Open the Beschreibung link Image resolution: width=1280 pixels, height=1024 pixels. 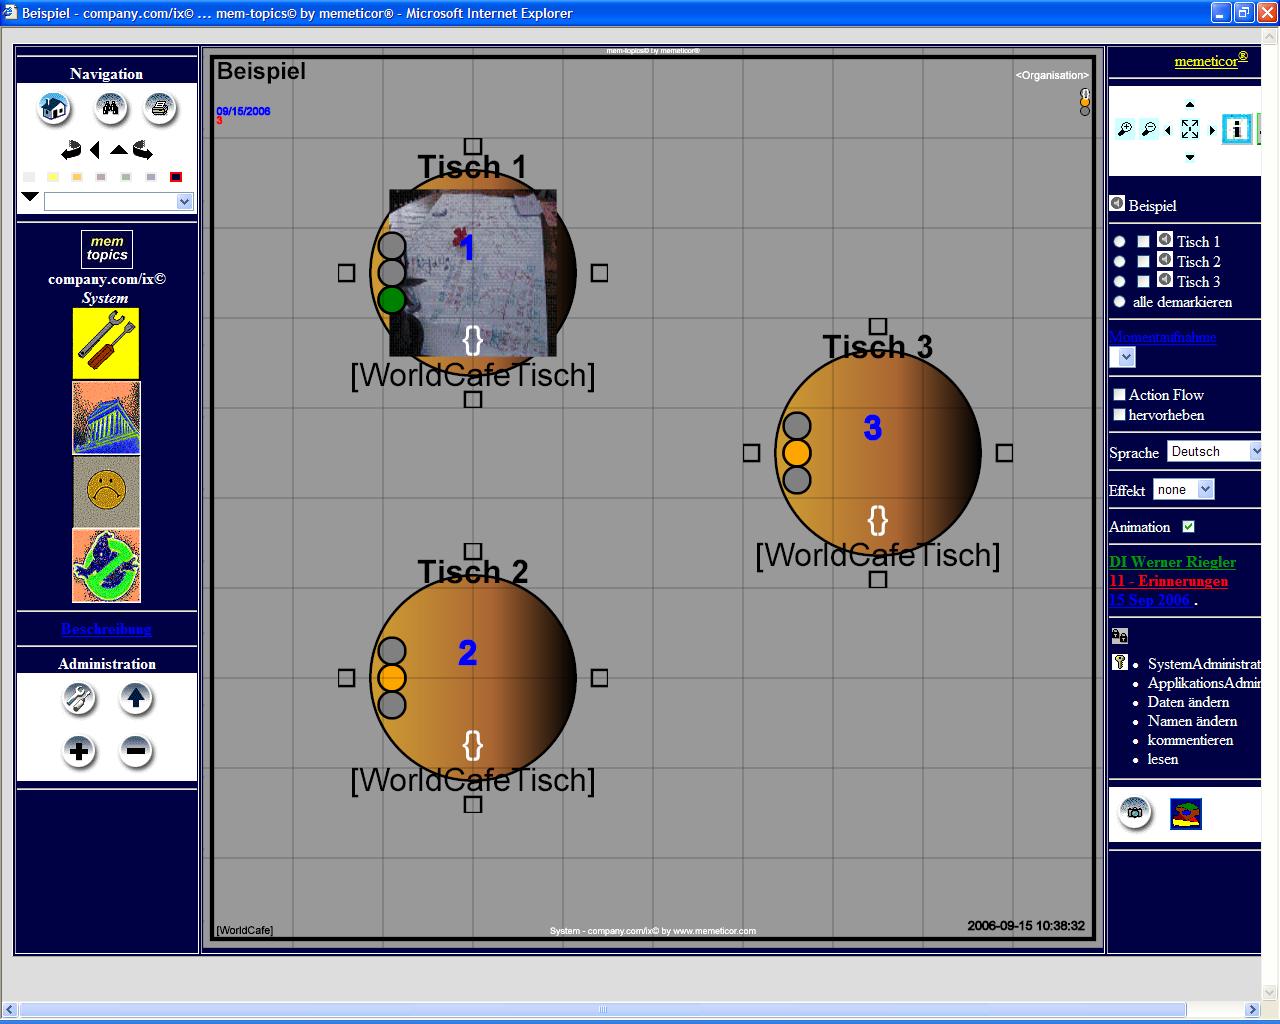point(106,629)
